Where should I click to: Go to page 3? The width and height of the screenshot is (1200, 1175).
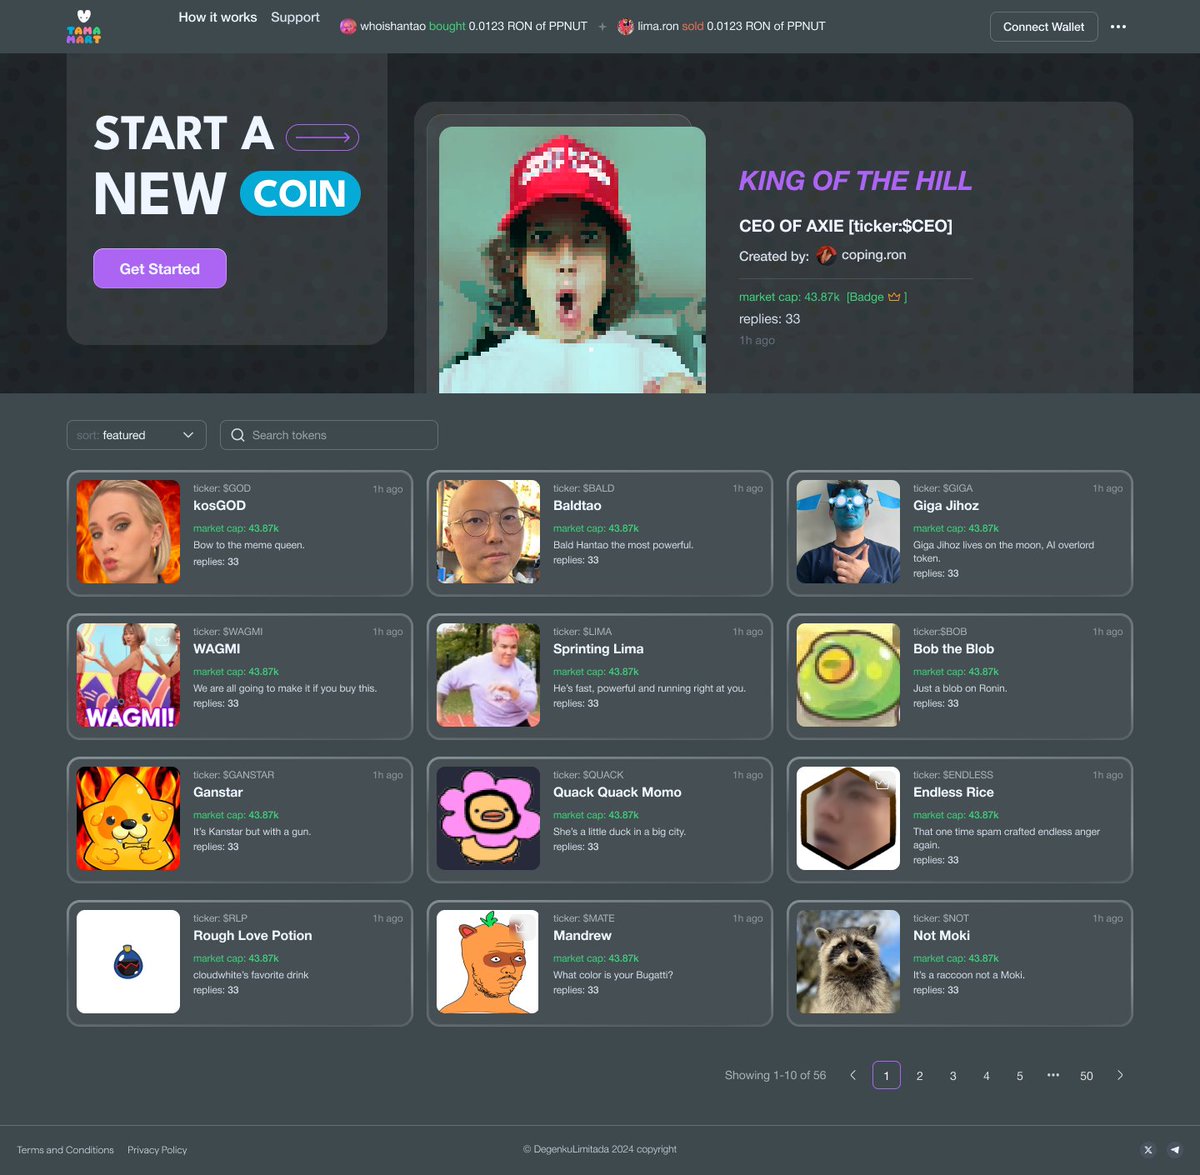click(953, 1076)
